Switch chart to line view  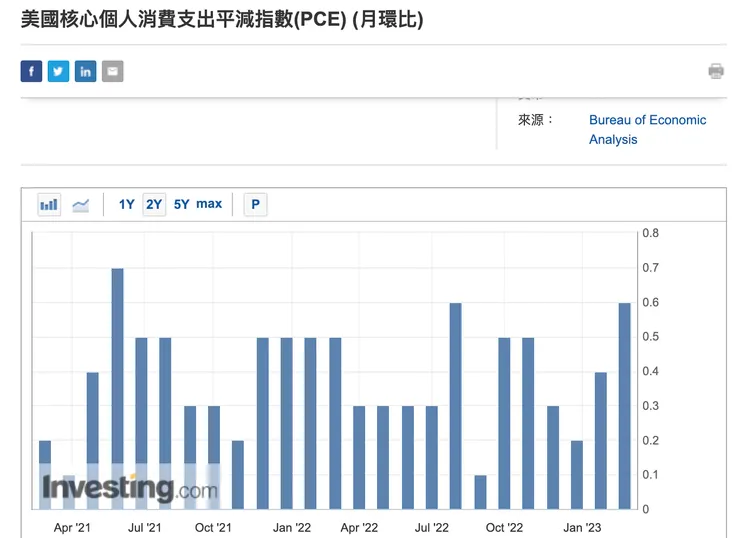(x=81, y=205)
